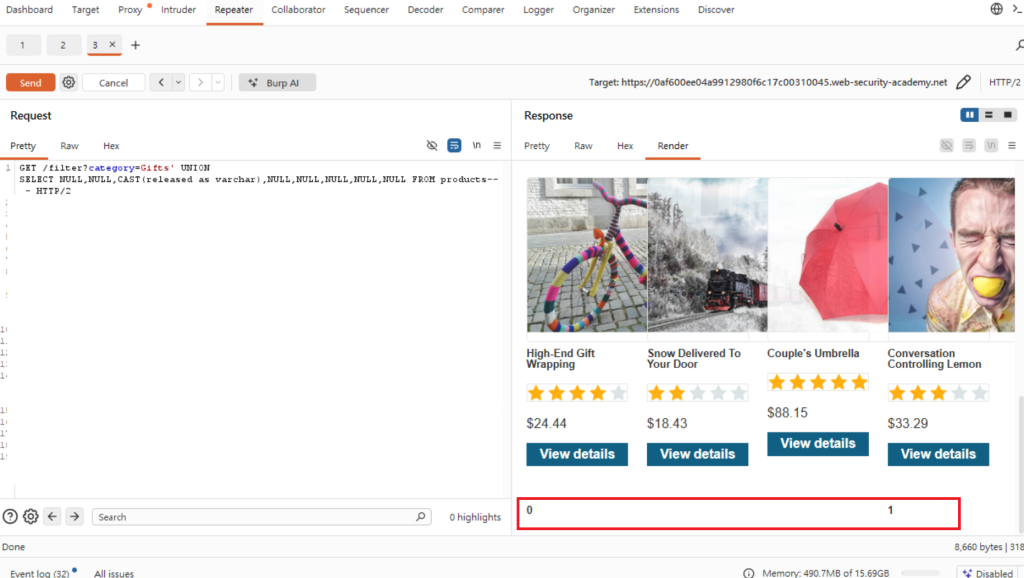Switch request view to Hex

coord(111,146)
